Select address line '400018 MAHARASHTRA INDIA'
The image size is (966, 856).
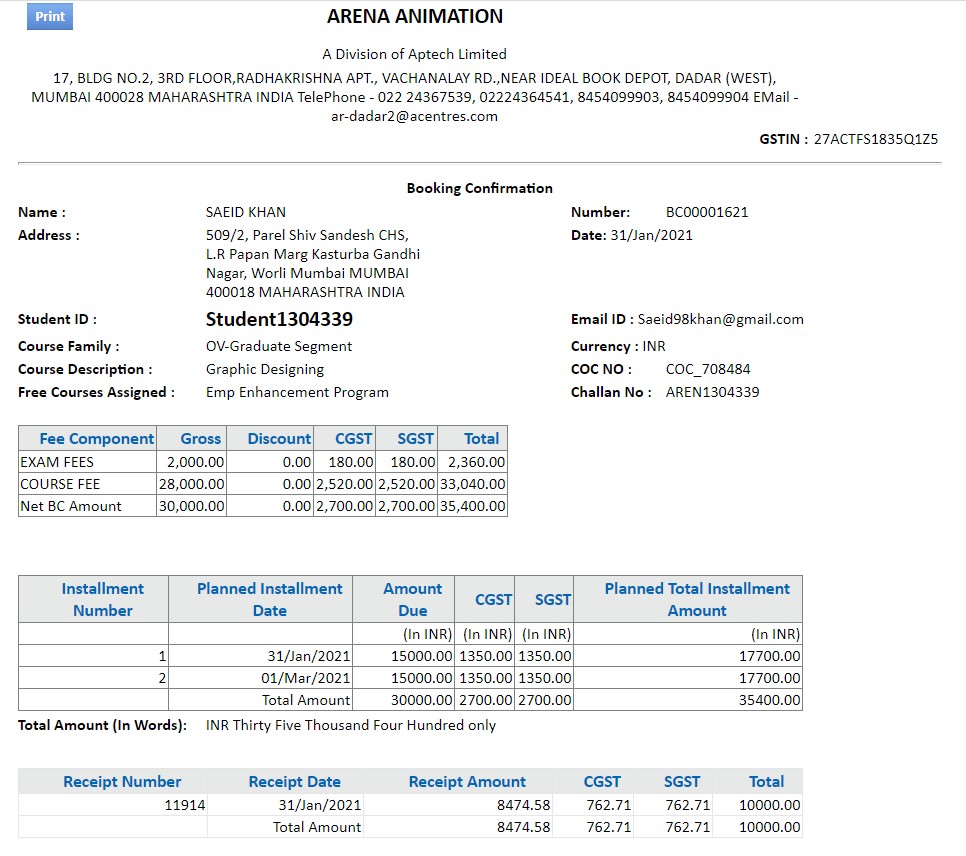pos(305,292)
